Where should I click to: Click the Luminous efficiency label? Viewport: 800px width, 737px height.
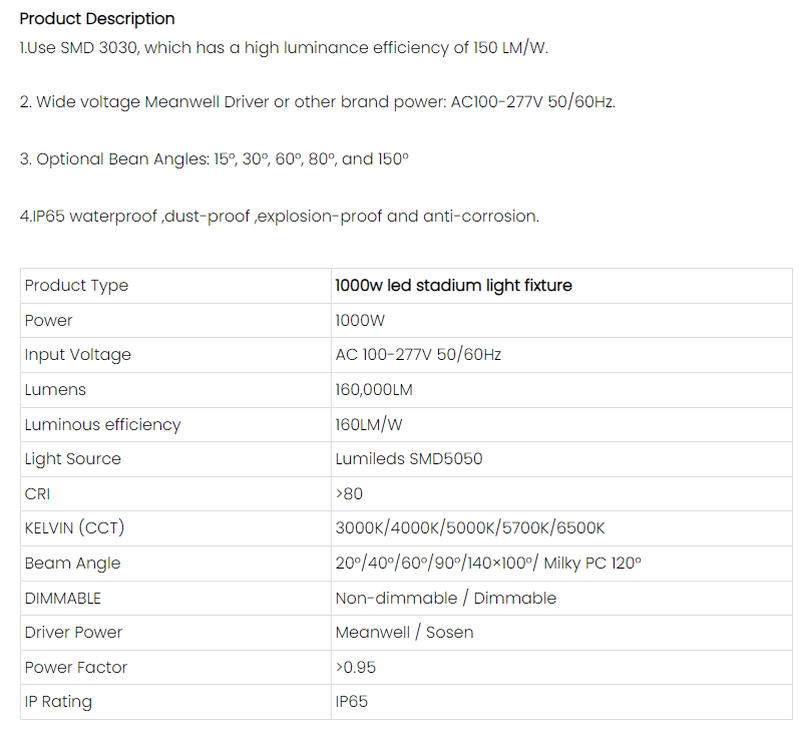(x=103, y=425)
